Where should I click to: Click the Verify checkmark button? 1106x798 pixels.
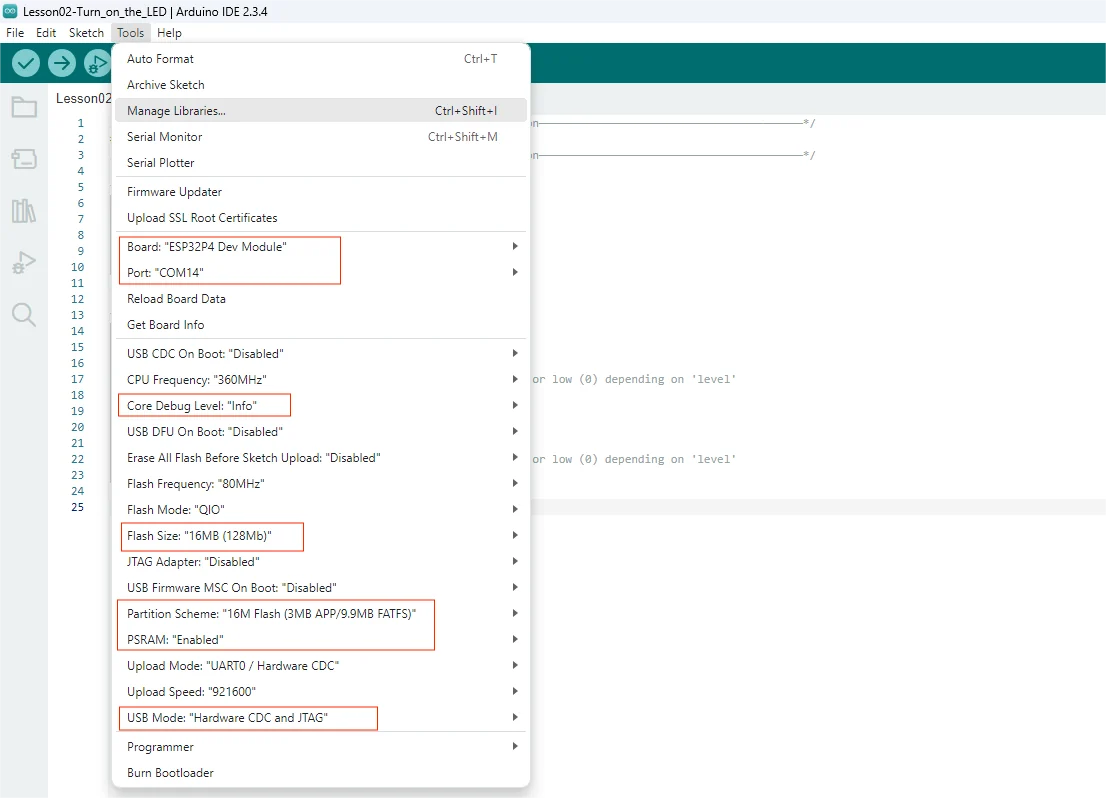pos(26,64)
